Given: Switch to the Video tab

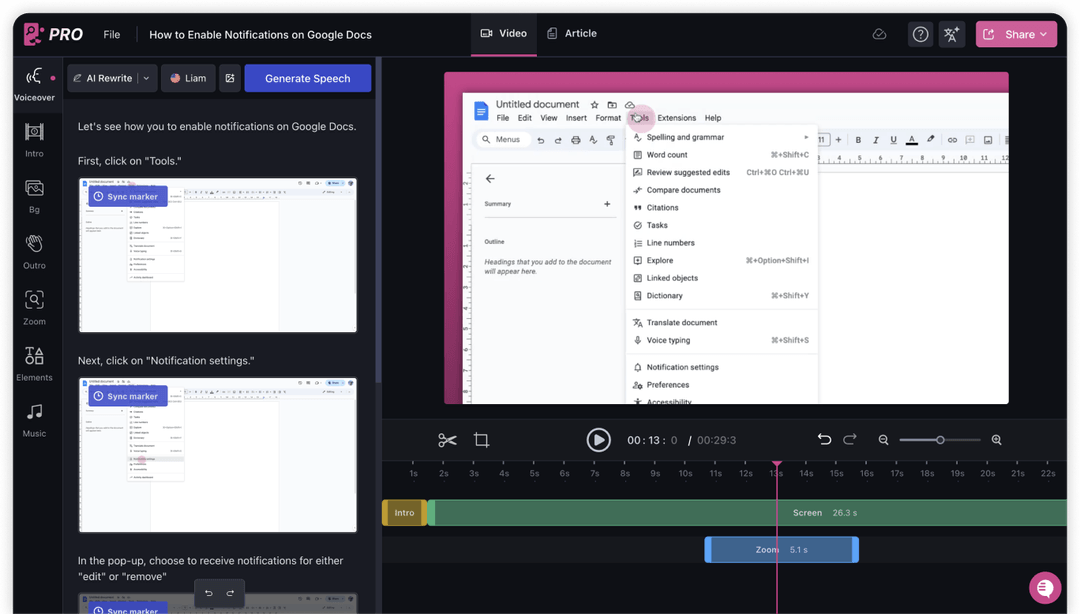Looking at the screenshot, I should 503,33.
